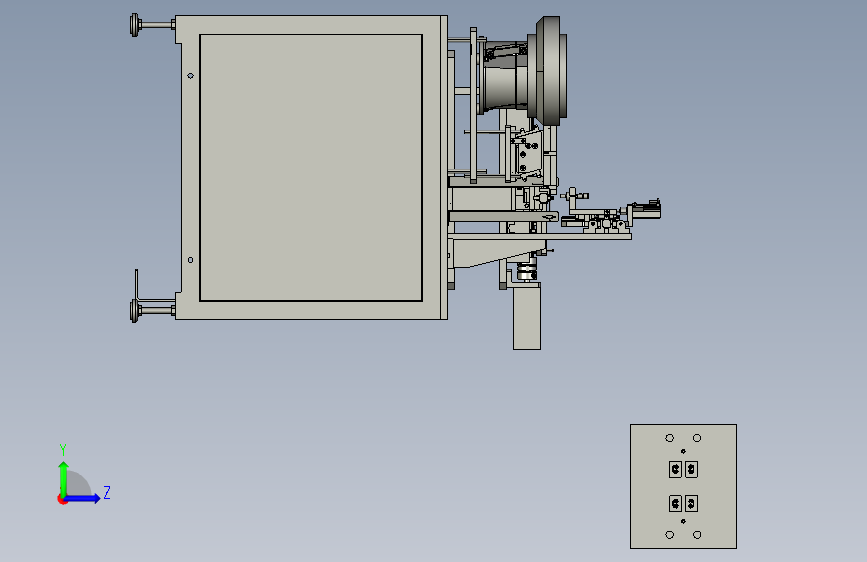Pick the lower small hole on the cabinet's left flange

pyautogui.click(x=190, y=260)
